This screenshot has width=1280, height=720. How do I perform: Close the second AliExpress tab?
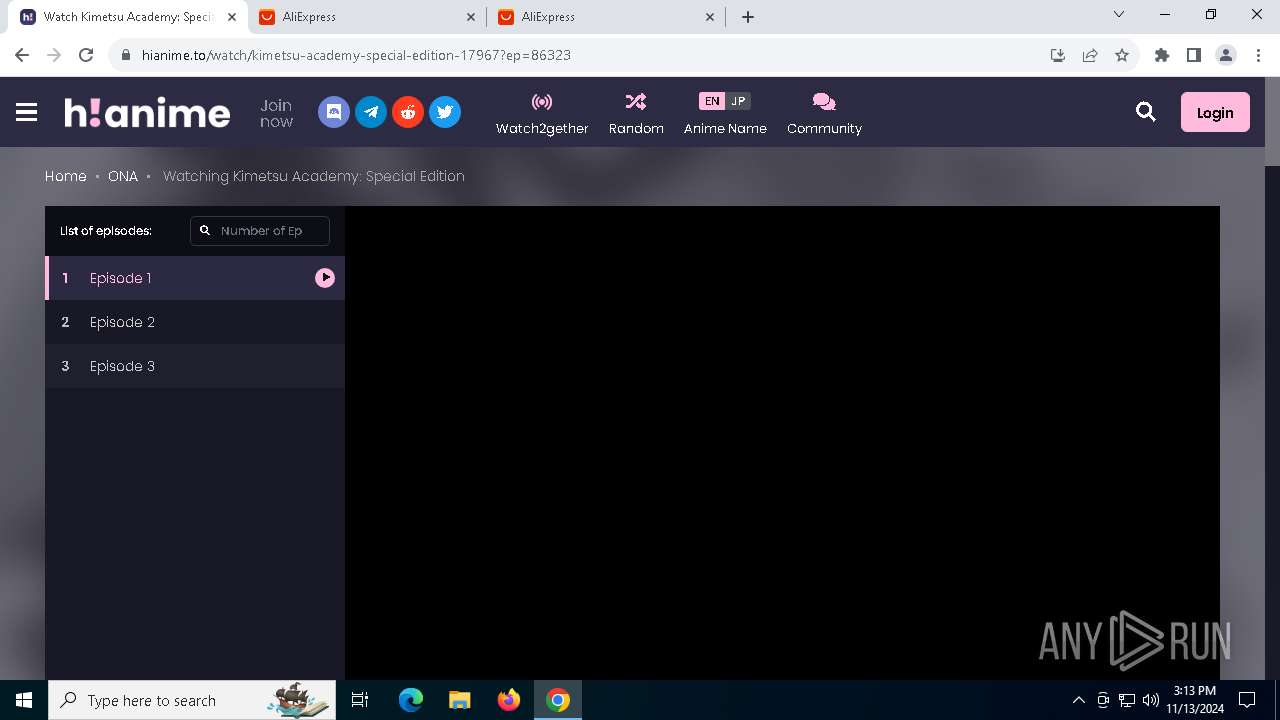click(711, 17)
